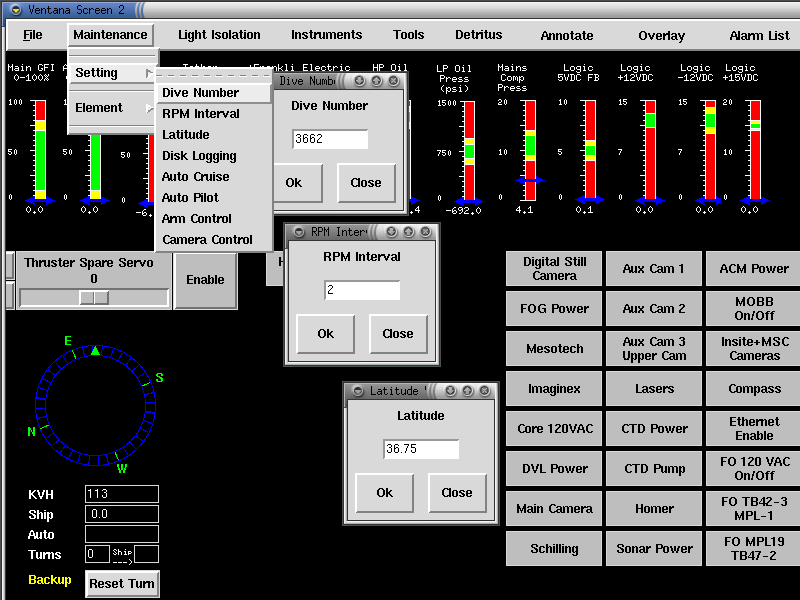The image size is (800, 600).
Task: Click Close button in Latitude dialog
Action: pos(457,492)
